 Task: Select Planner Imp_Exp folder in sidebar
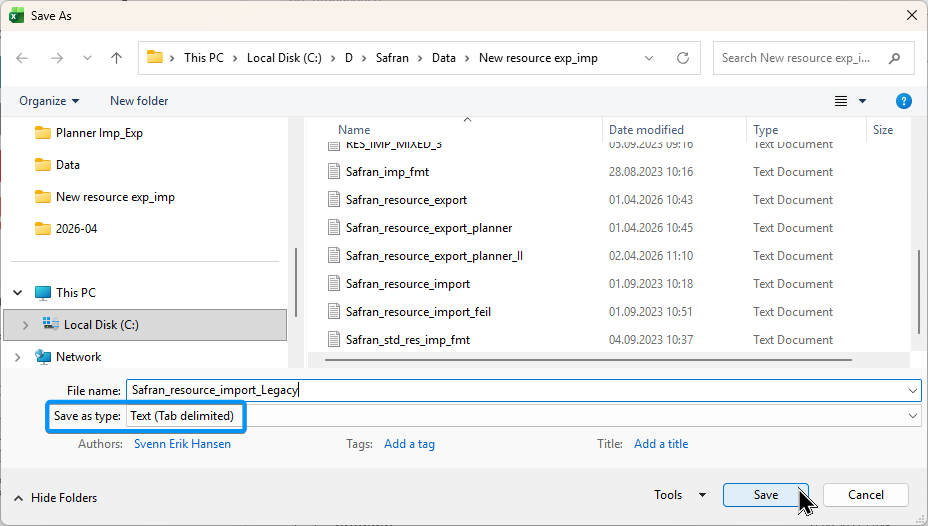(99, 133)
